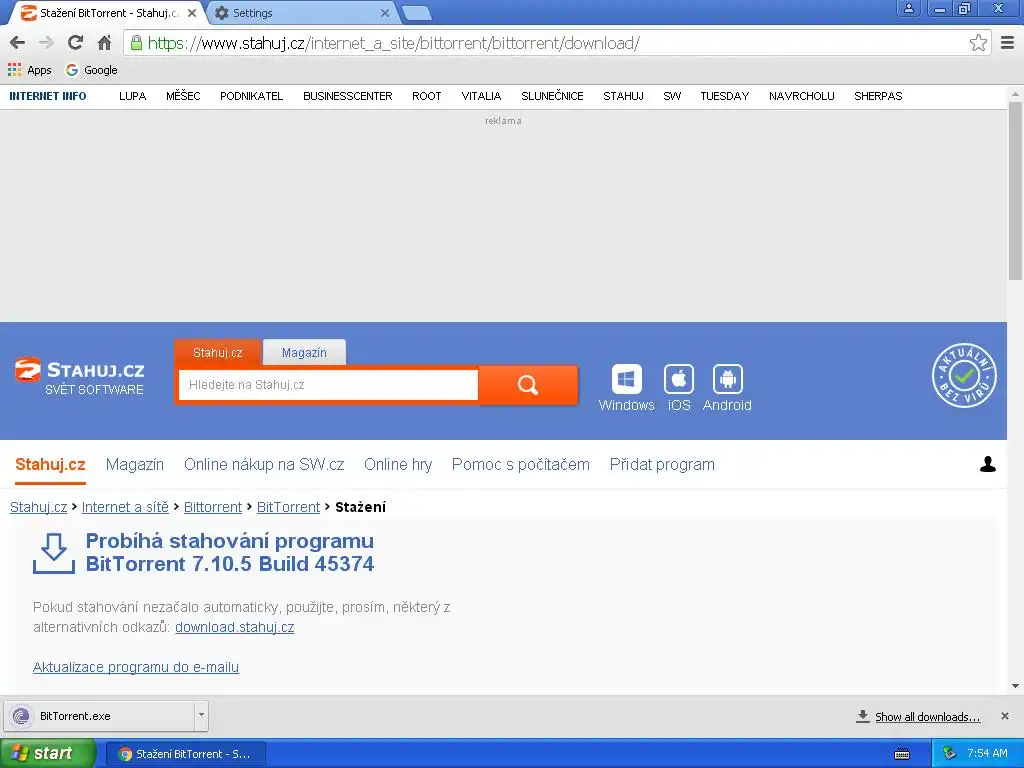Expand the BitTorrent.exe download options arrow
Viewport: 1024px width, 768px height.
[x=201, y=716]
